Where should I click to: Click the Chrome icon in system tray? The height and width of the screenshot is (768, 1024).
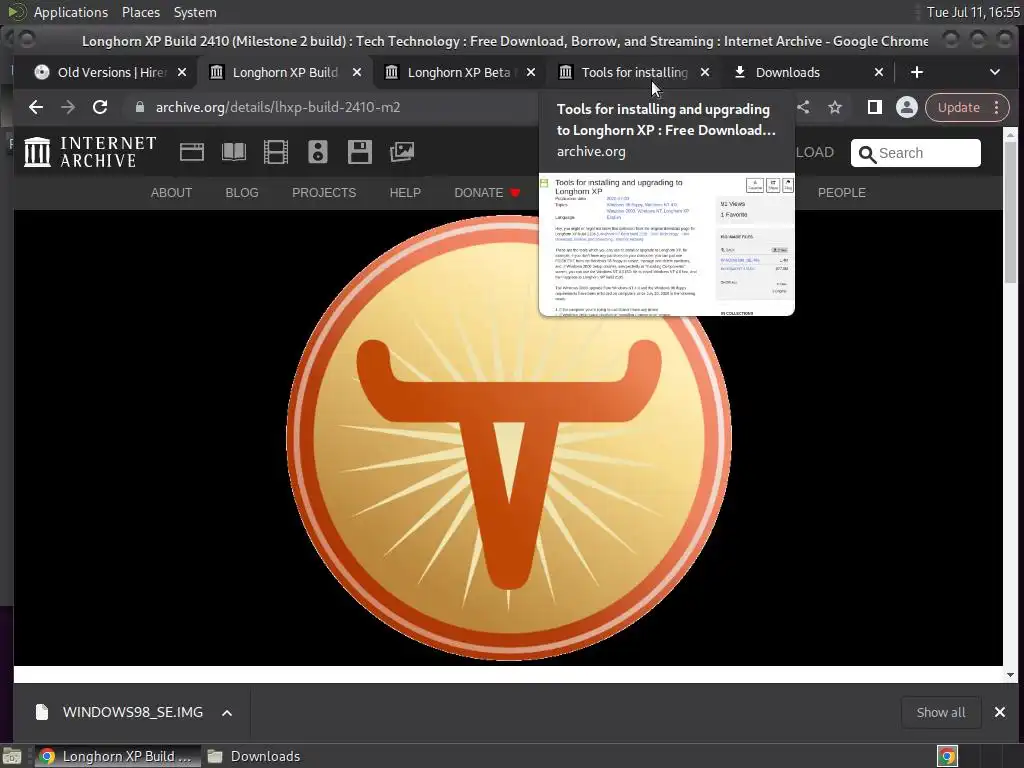pyautogui.click(x=947, y=756)
